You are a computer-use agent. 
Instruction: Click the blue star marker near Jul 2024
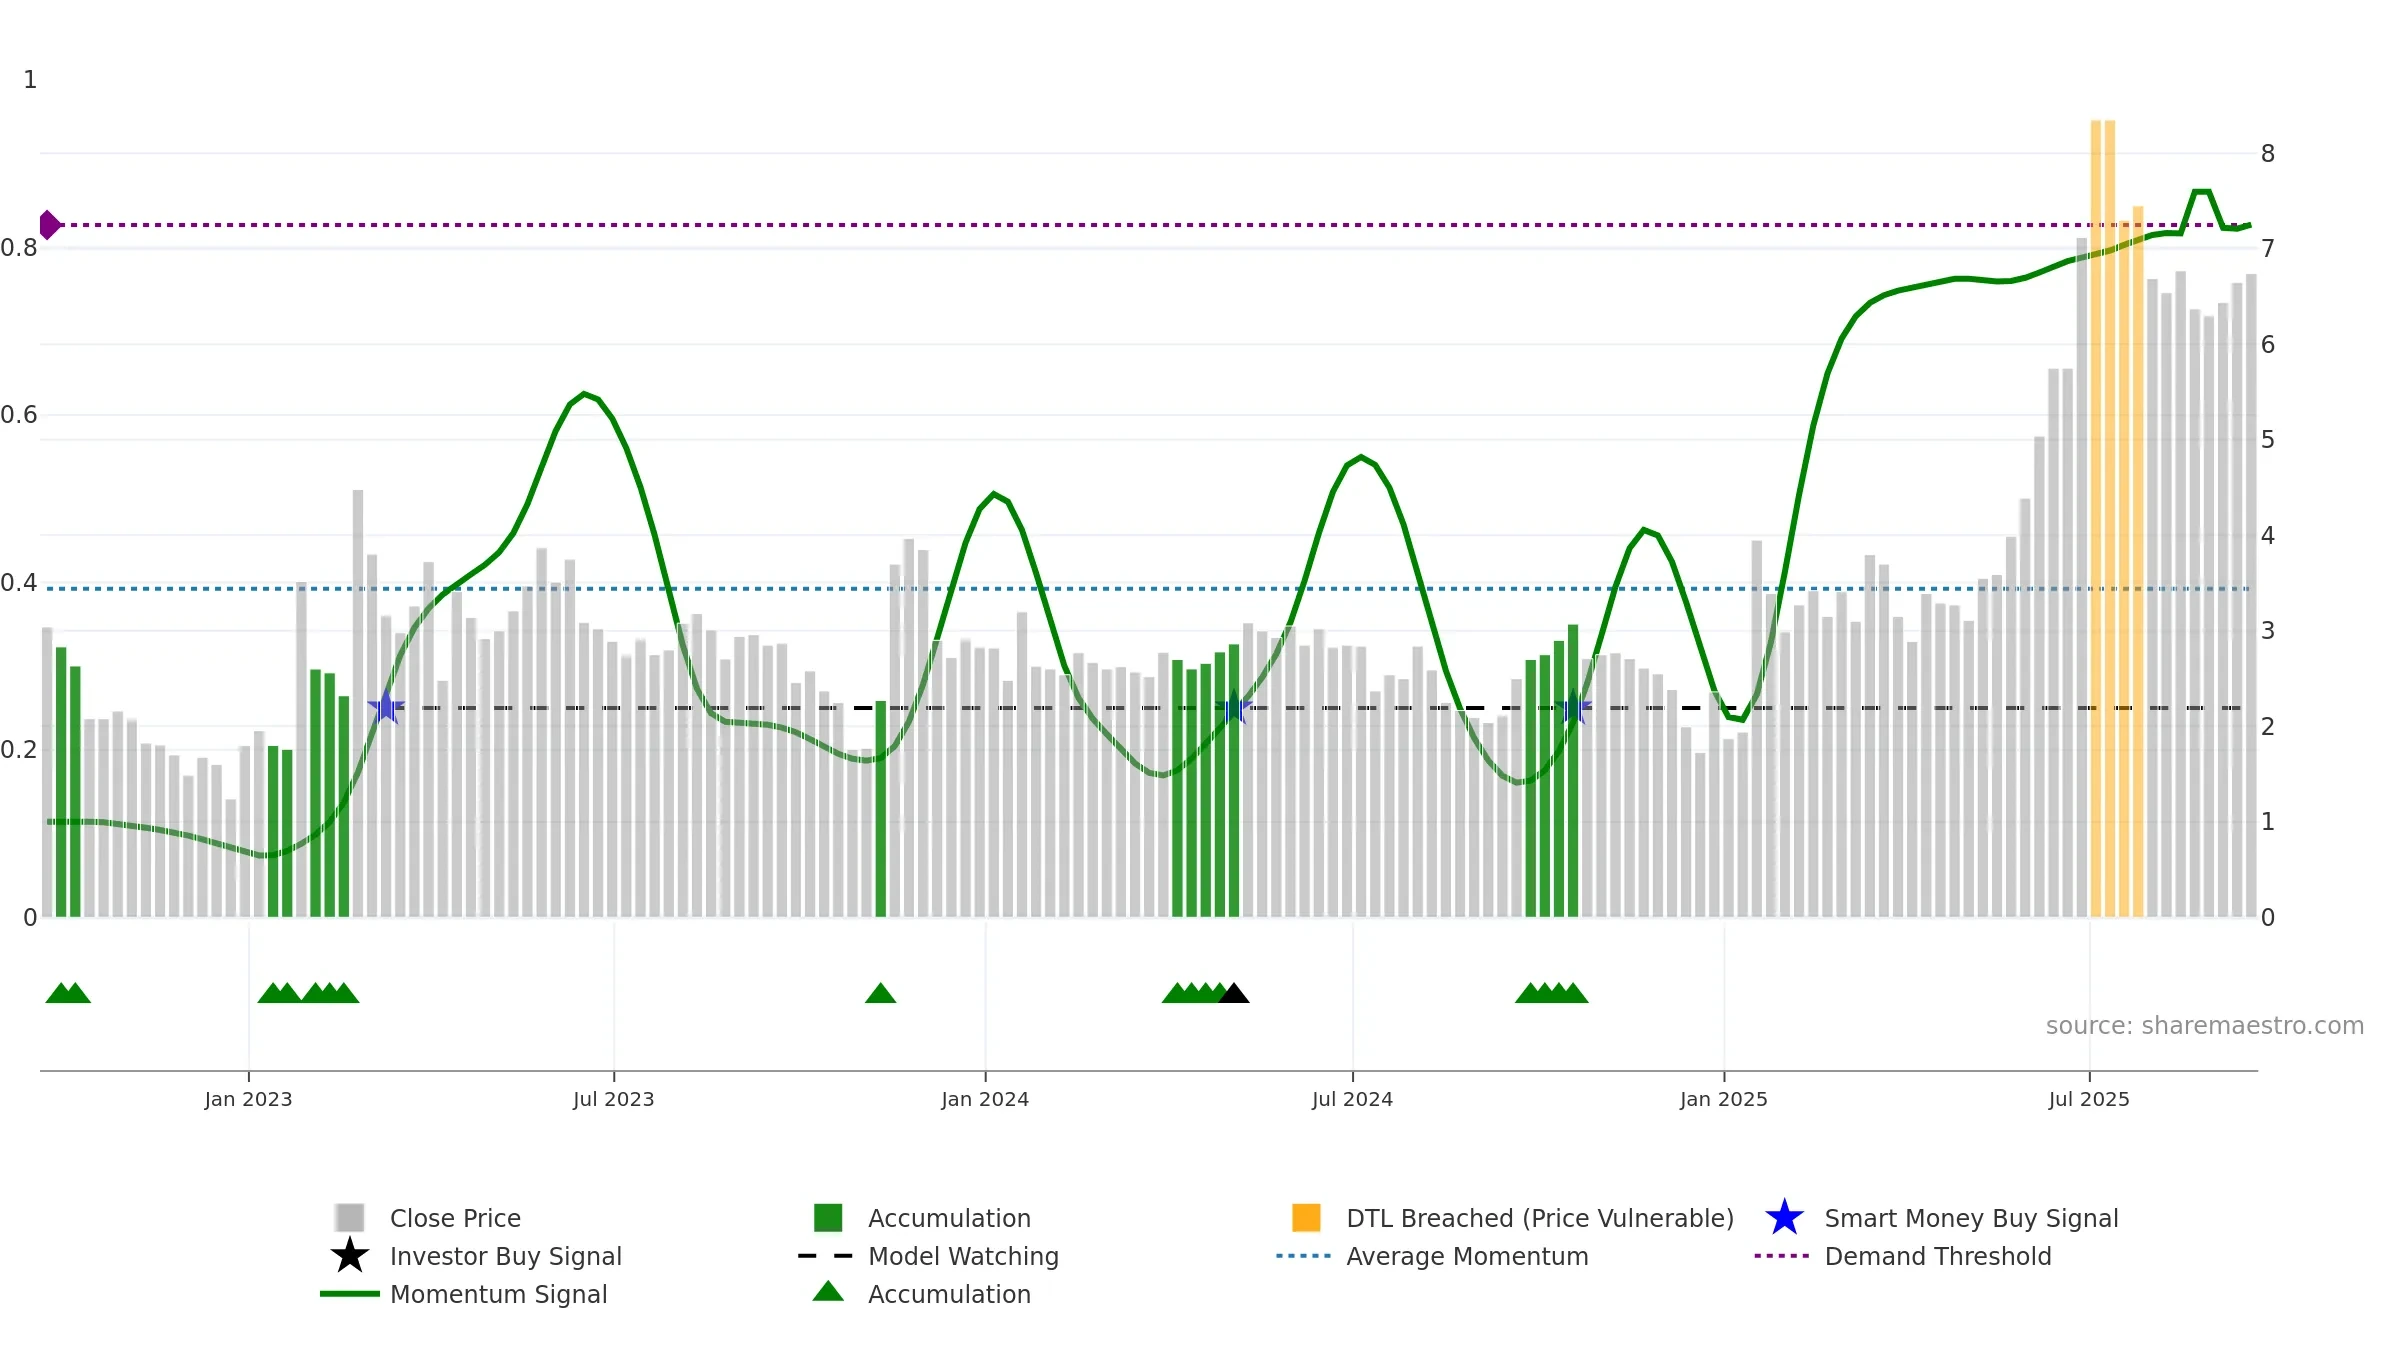(x=1234, y=708)
